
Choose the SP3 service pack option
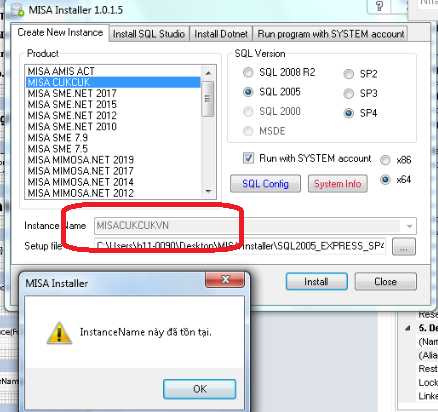348,93
